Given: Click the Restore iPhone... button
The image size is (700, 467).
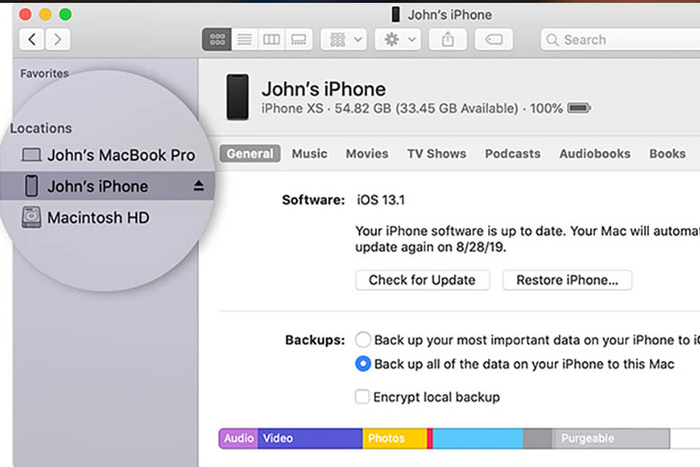Looking at the screenshot, I should point(566,280).
